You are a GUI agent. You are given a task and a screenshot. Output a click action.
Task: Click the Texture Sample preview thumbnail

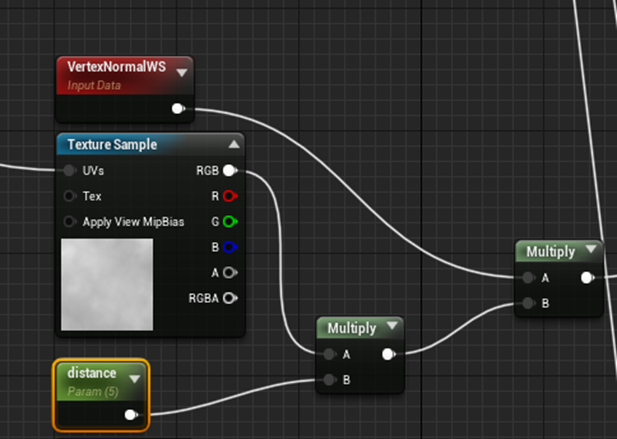pyautogui.click(x=107, y=284)
